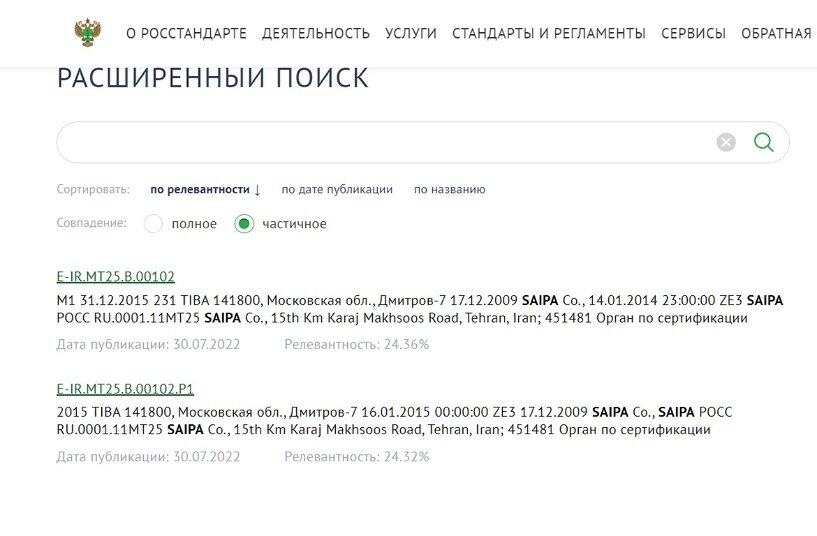Sort results по названию
Image resolution: width=817 pixels, height=536 pixels.
pos(449,190)
